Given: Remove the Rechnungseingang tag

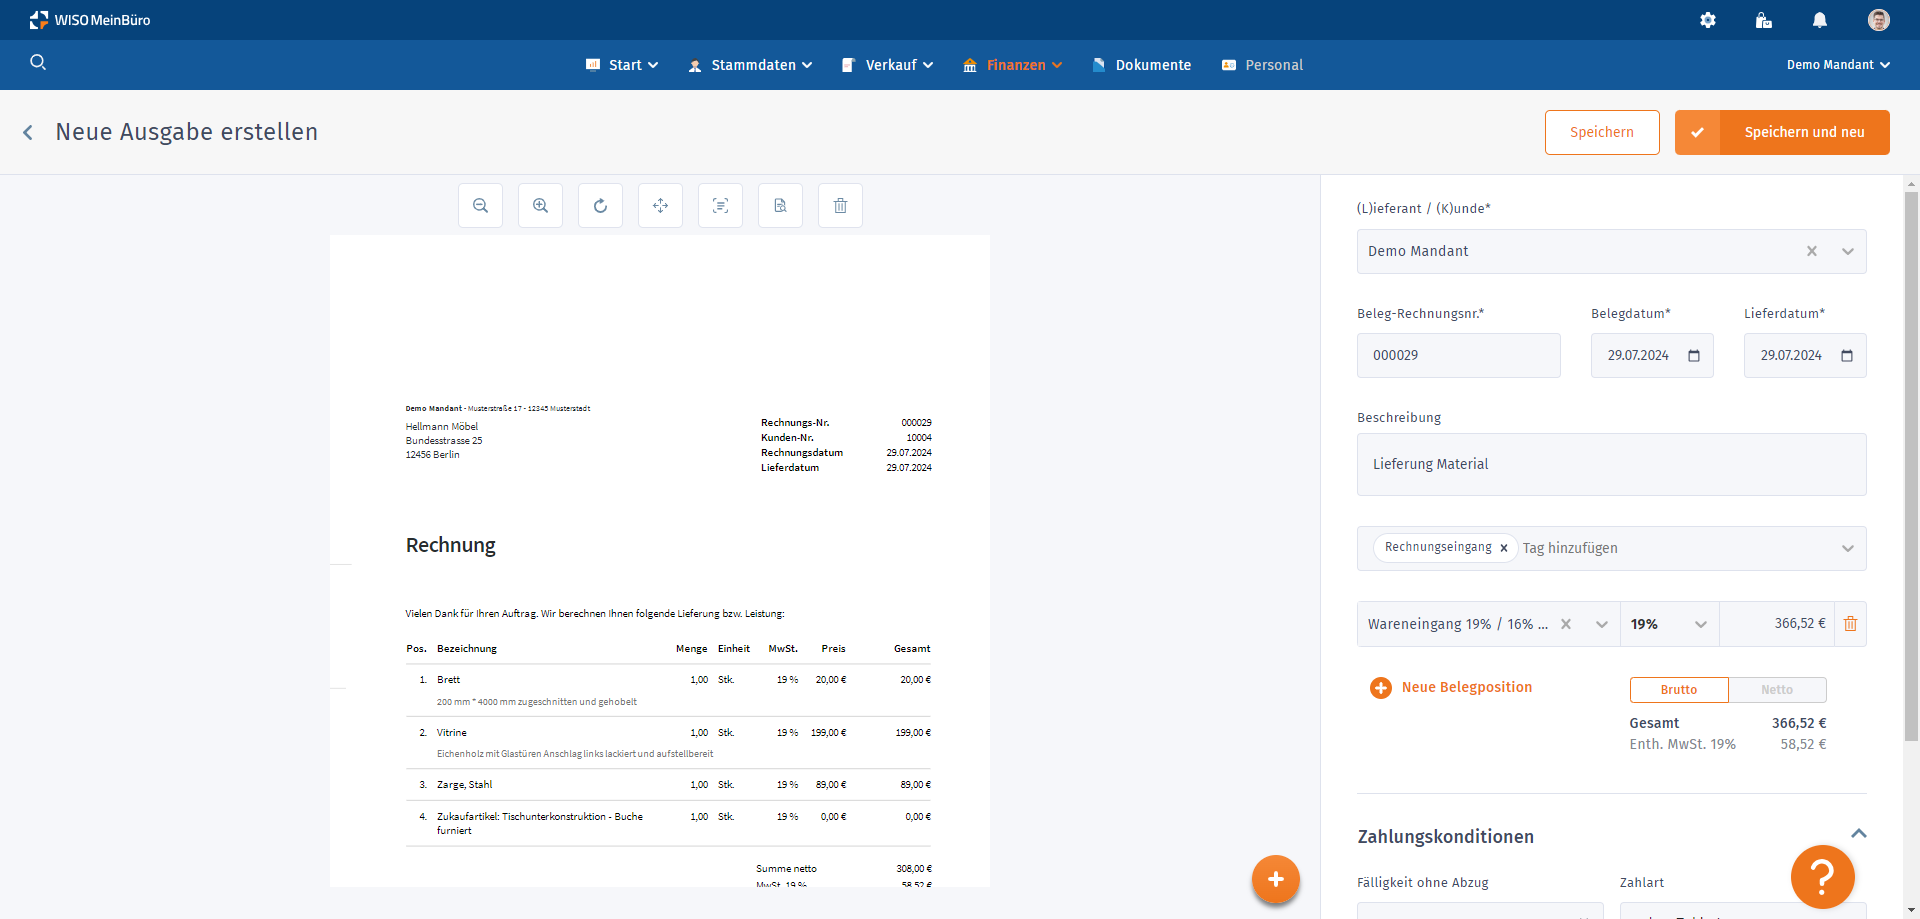Looking at the screenshot, I should point(1503,548).
